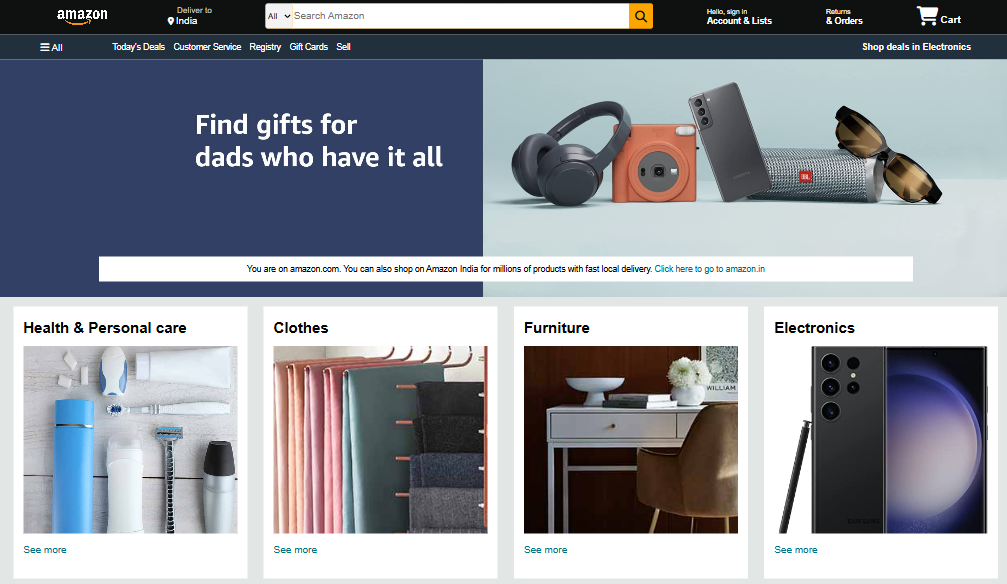This screenshot has width=1007, height=584.
Task: Open the hamburger All menu
Action: (51, 47)
